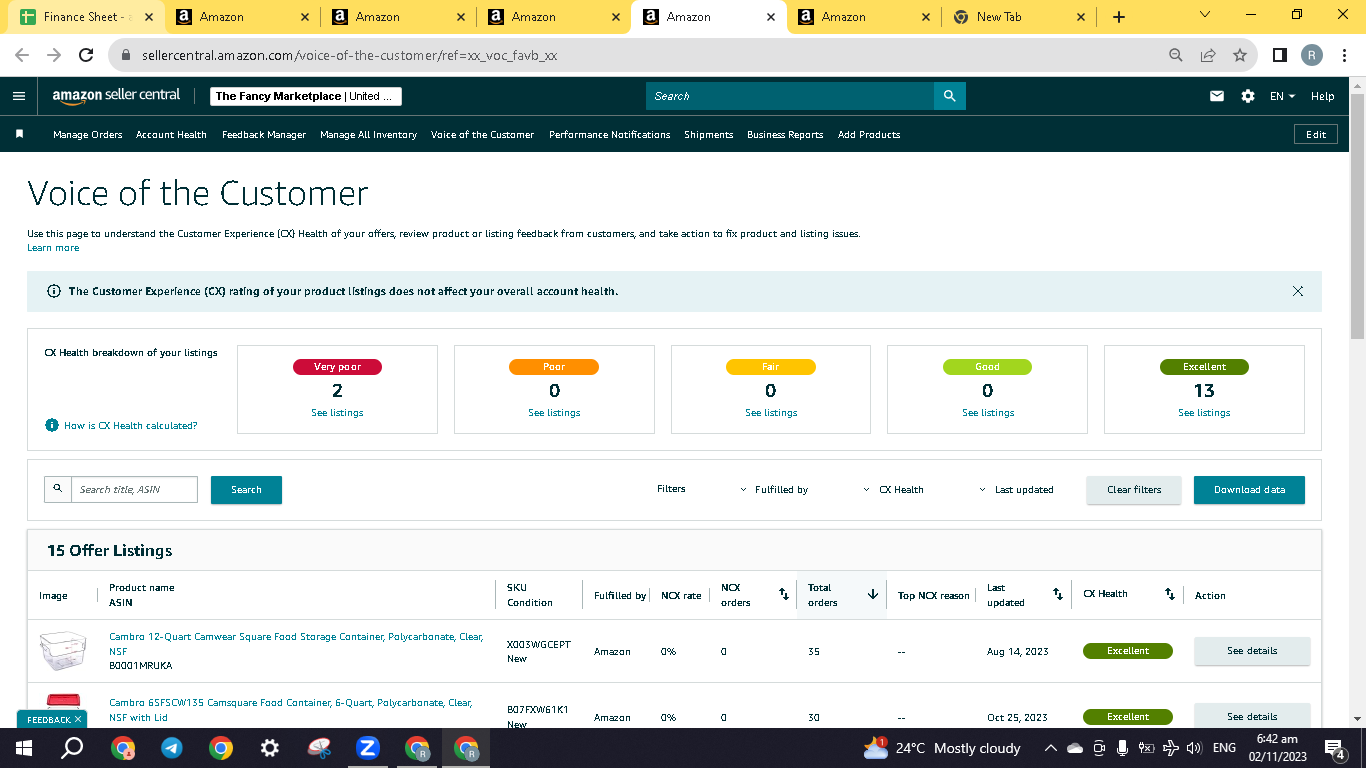1366x768 pixels.
Task: Open Shipments in the navigation bar
Action: click(709, 134)
